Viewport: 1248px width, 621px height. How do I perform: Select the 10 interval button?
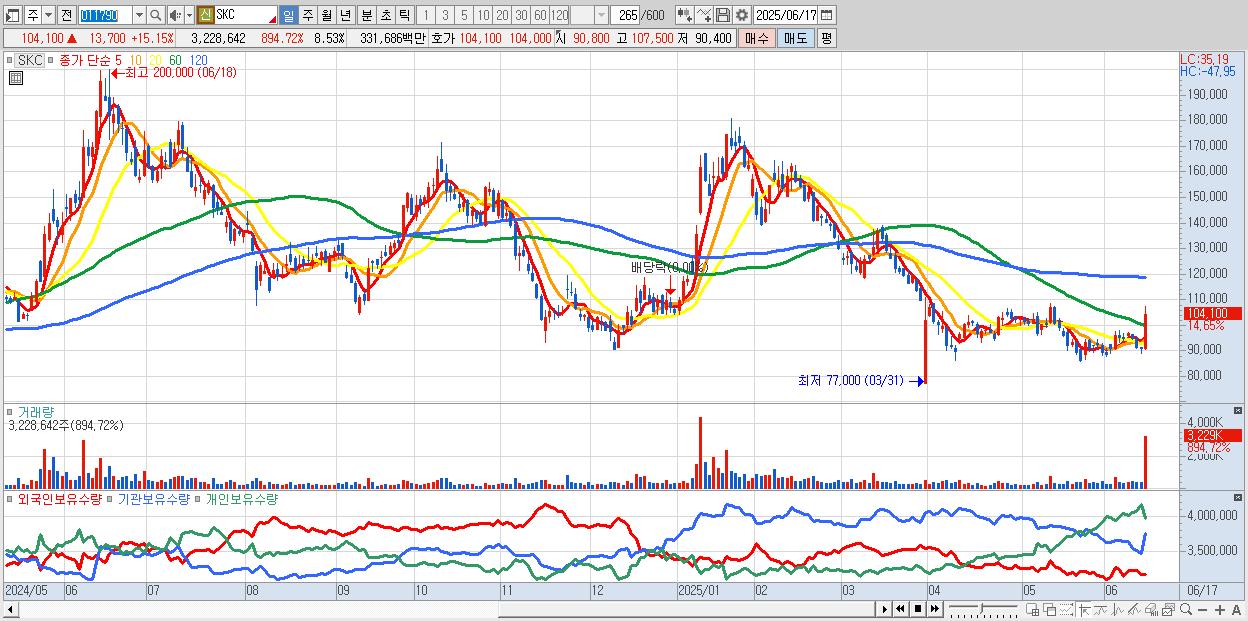pos(483,15)
